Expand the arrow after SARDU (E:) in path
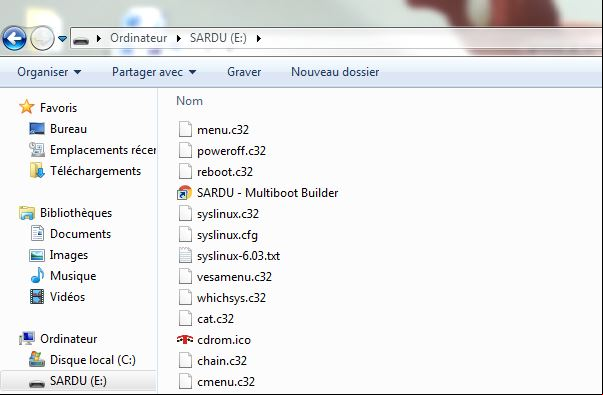The height and width of the screenshot is (395, 603). tap(258, 38)
